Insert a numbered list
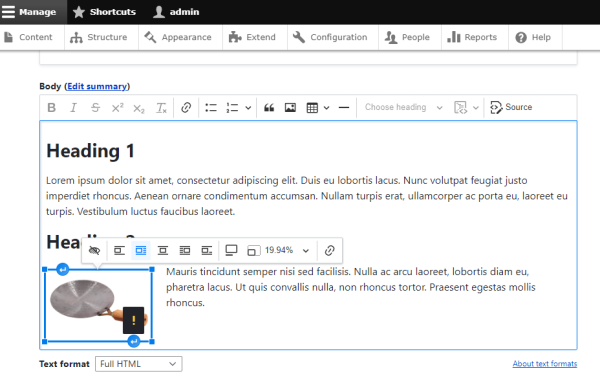Screen dimensions: 600x378 click(232, 108)
